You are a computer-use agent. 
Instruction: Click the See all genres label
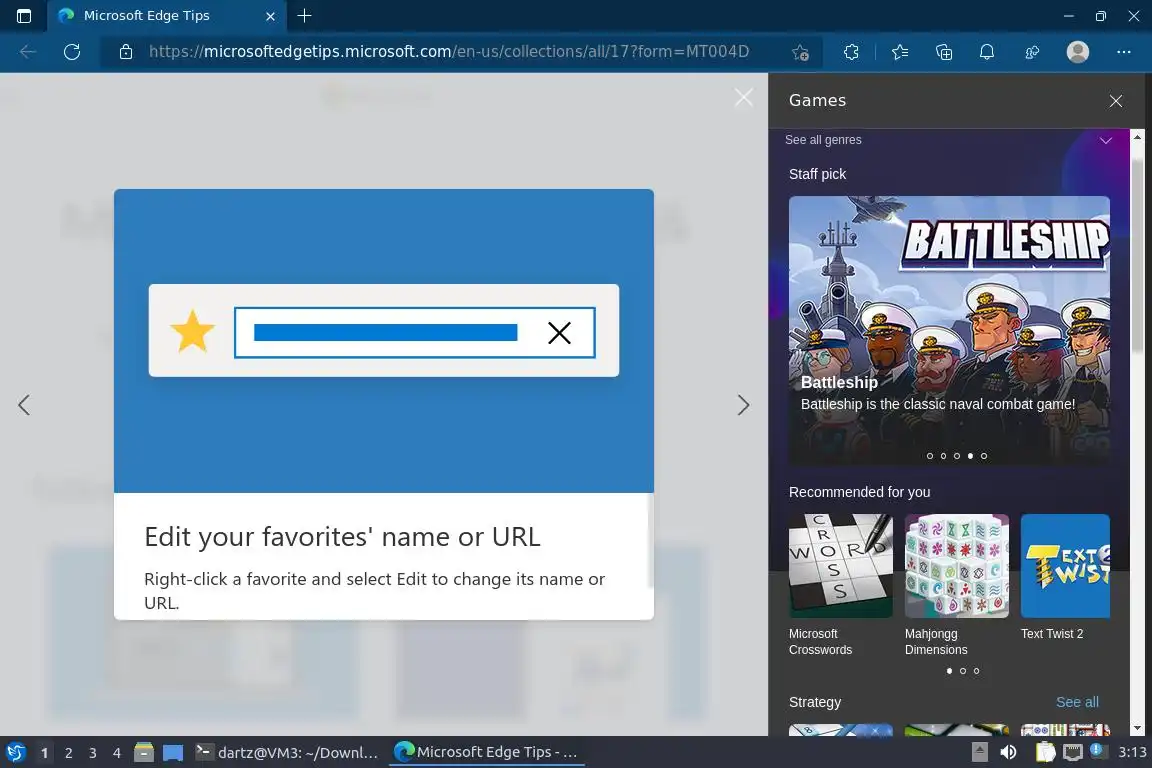click(823, 140)
